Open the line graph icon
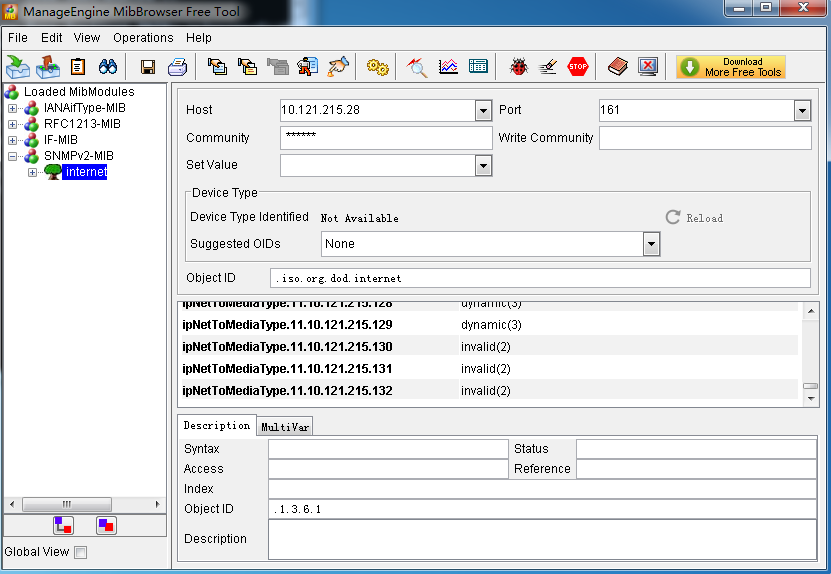The height and width of the screenshot is (574, 831). [x=448, y=67]
